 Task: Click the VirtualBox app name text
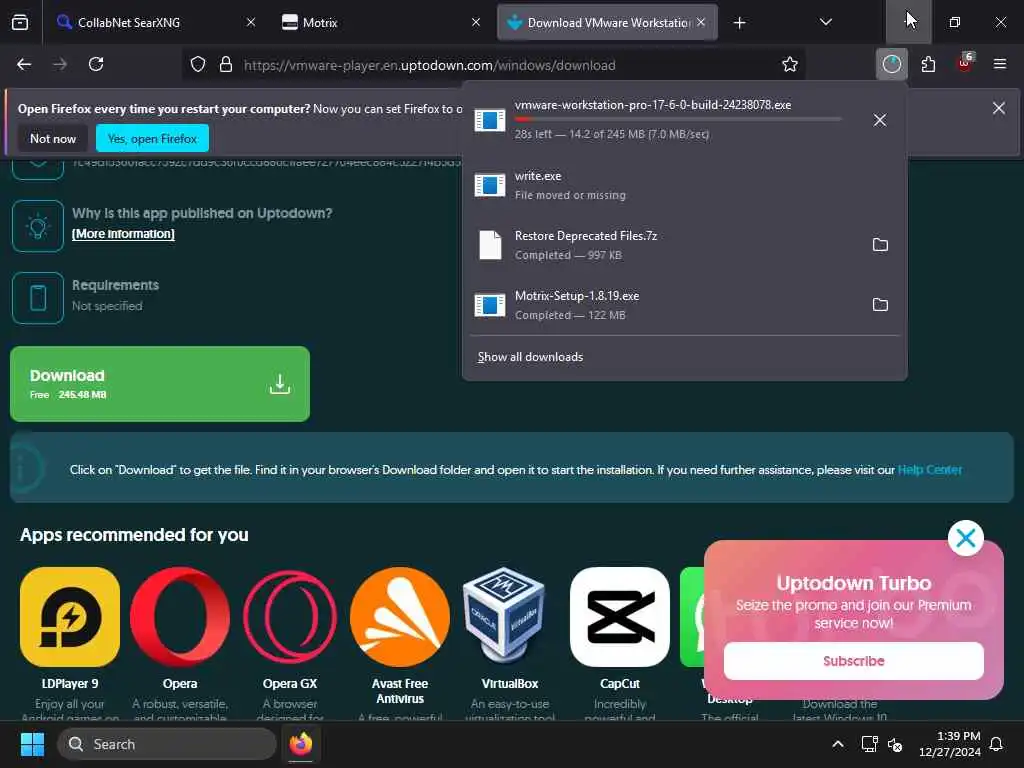pos(509,684)
